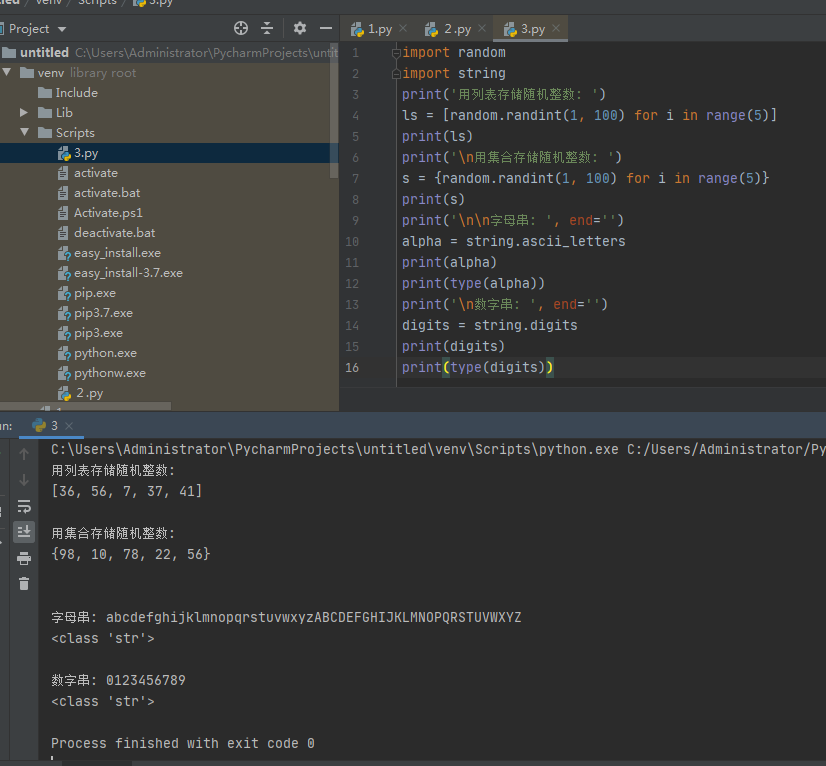The width and height of the screenshot is (826, 766).
Task: Clear console output with trash icon
Action: click(24, 583)
